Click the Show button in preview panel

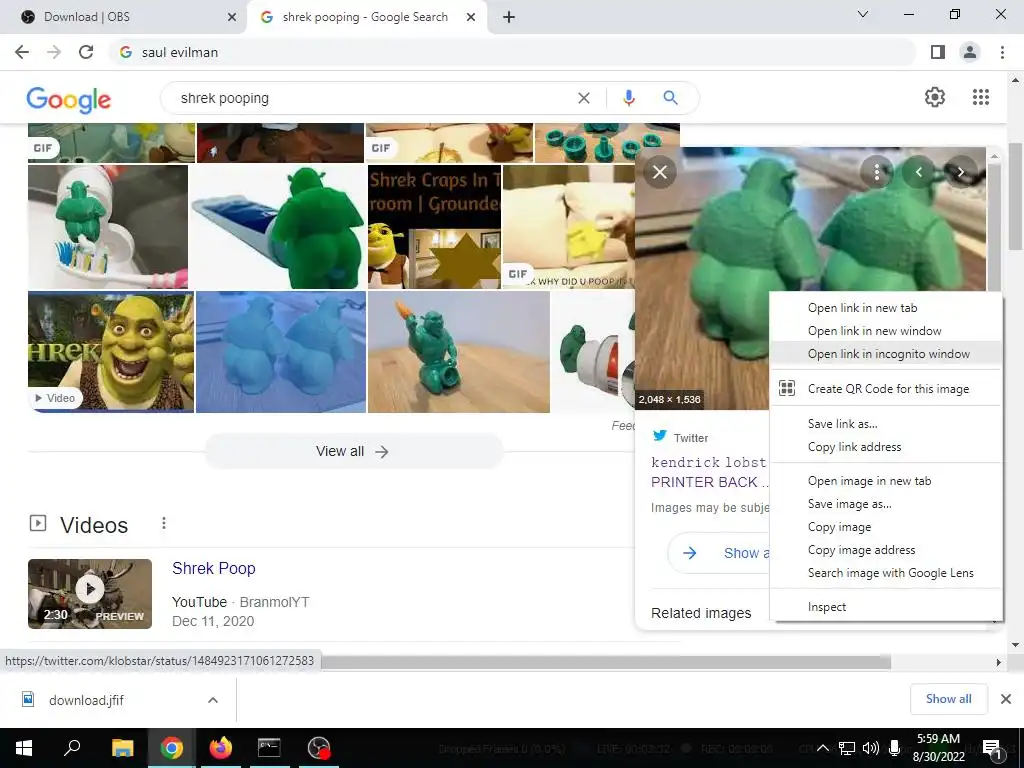(x=718, y=553)
